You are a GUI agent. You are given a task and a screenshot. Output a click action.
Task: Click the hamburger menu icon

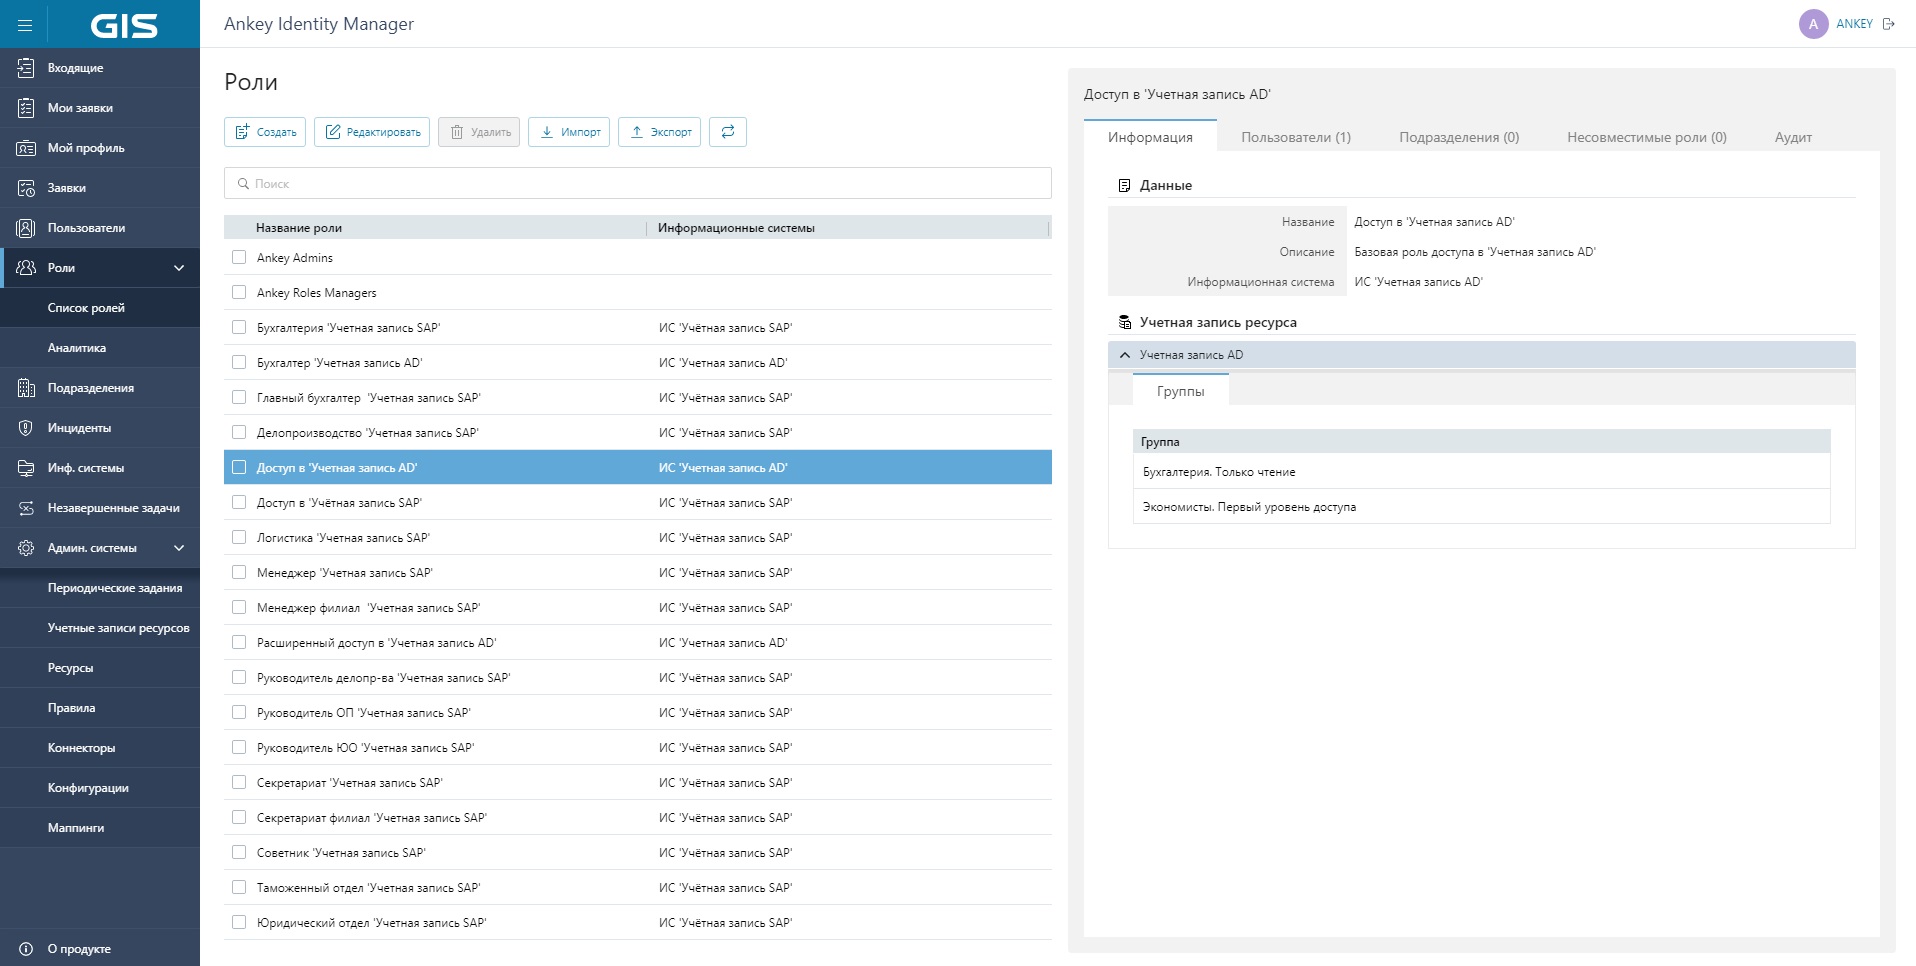pos(25,25)
